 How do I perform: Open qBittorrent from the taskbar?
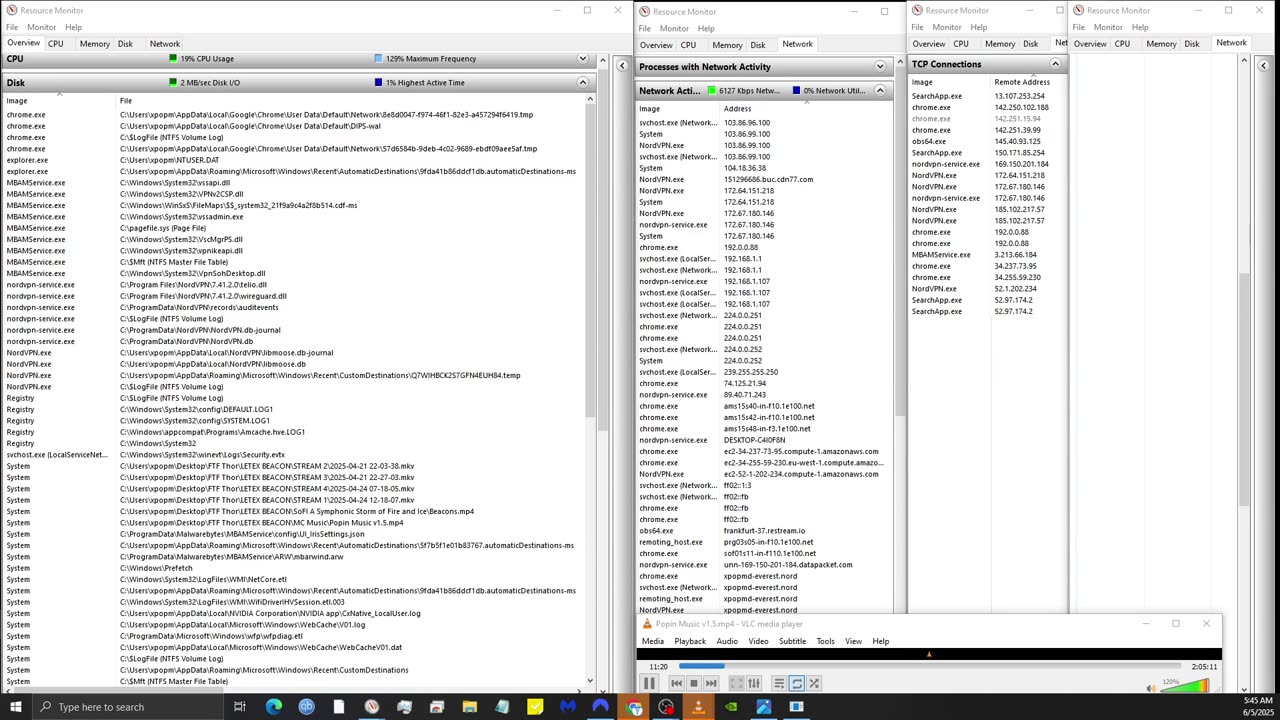306,707
